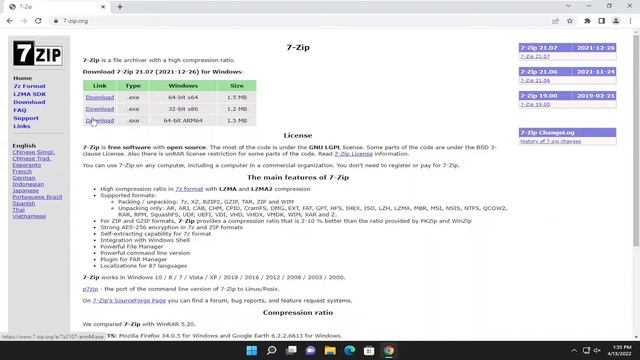Switch language to Vietnamese
The width and height of the screenshot is (640, 360).
29,216
